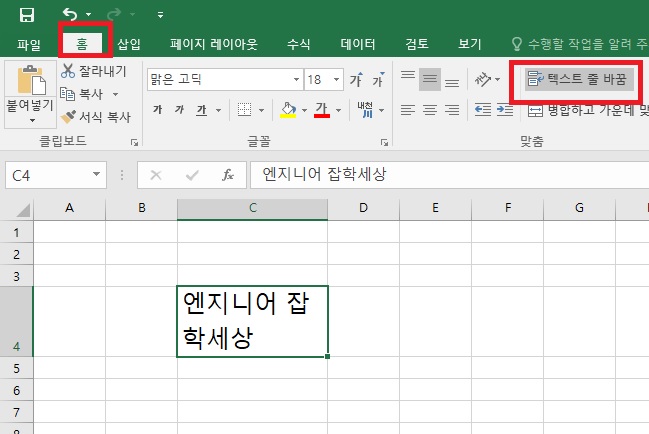Save the workbook with the floppy icon
Screen dimensions: 649x434
[x=27, y=15]
